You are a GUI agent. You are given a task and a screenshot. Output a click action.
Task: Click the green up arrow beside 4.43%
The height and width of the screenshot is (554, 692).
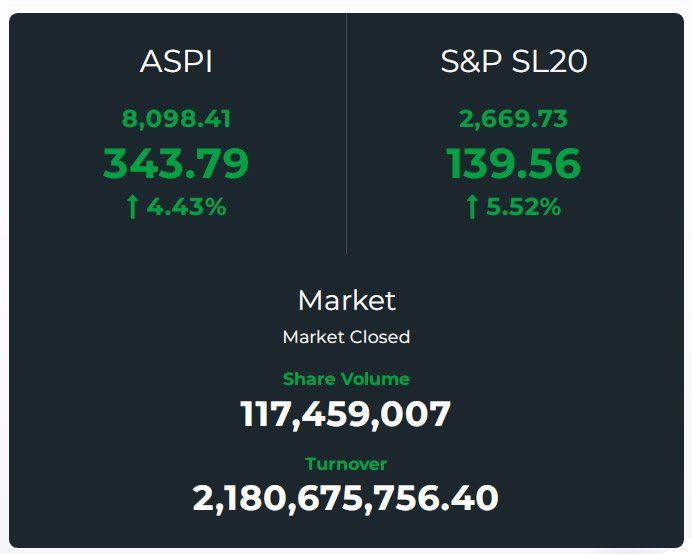132,207
